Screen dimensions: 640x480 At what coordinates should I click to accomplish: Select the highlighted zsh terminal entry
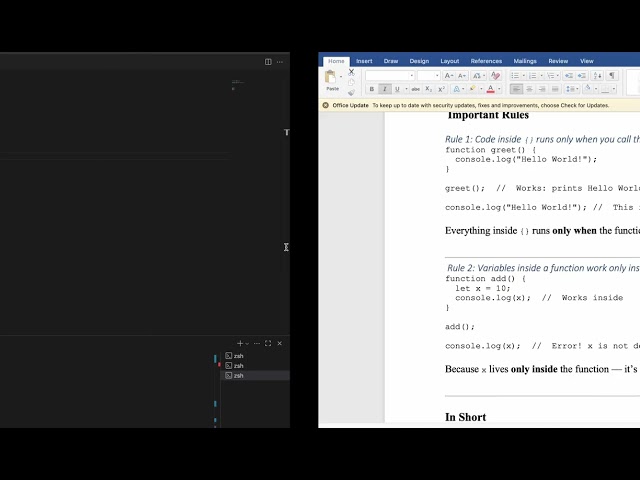pyautogui.click(x=255, y=376)
